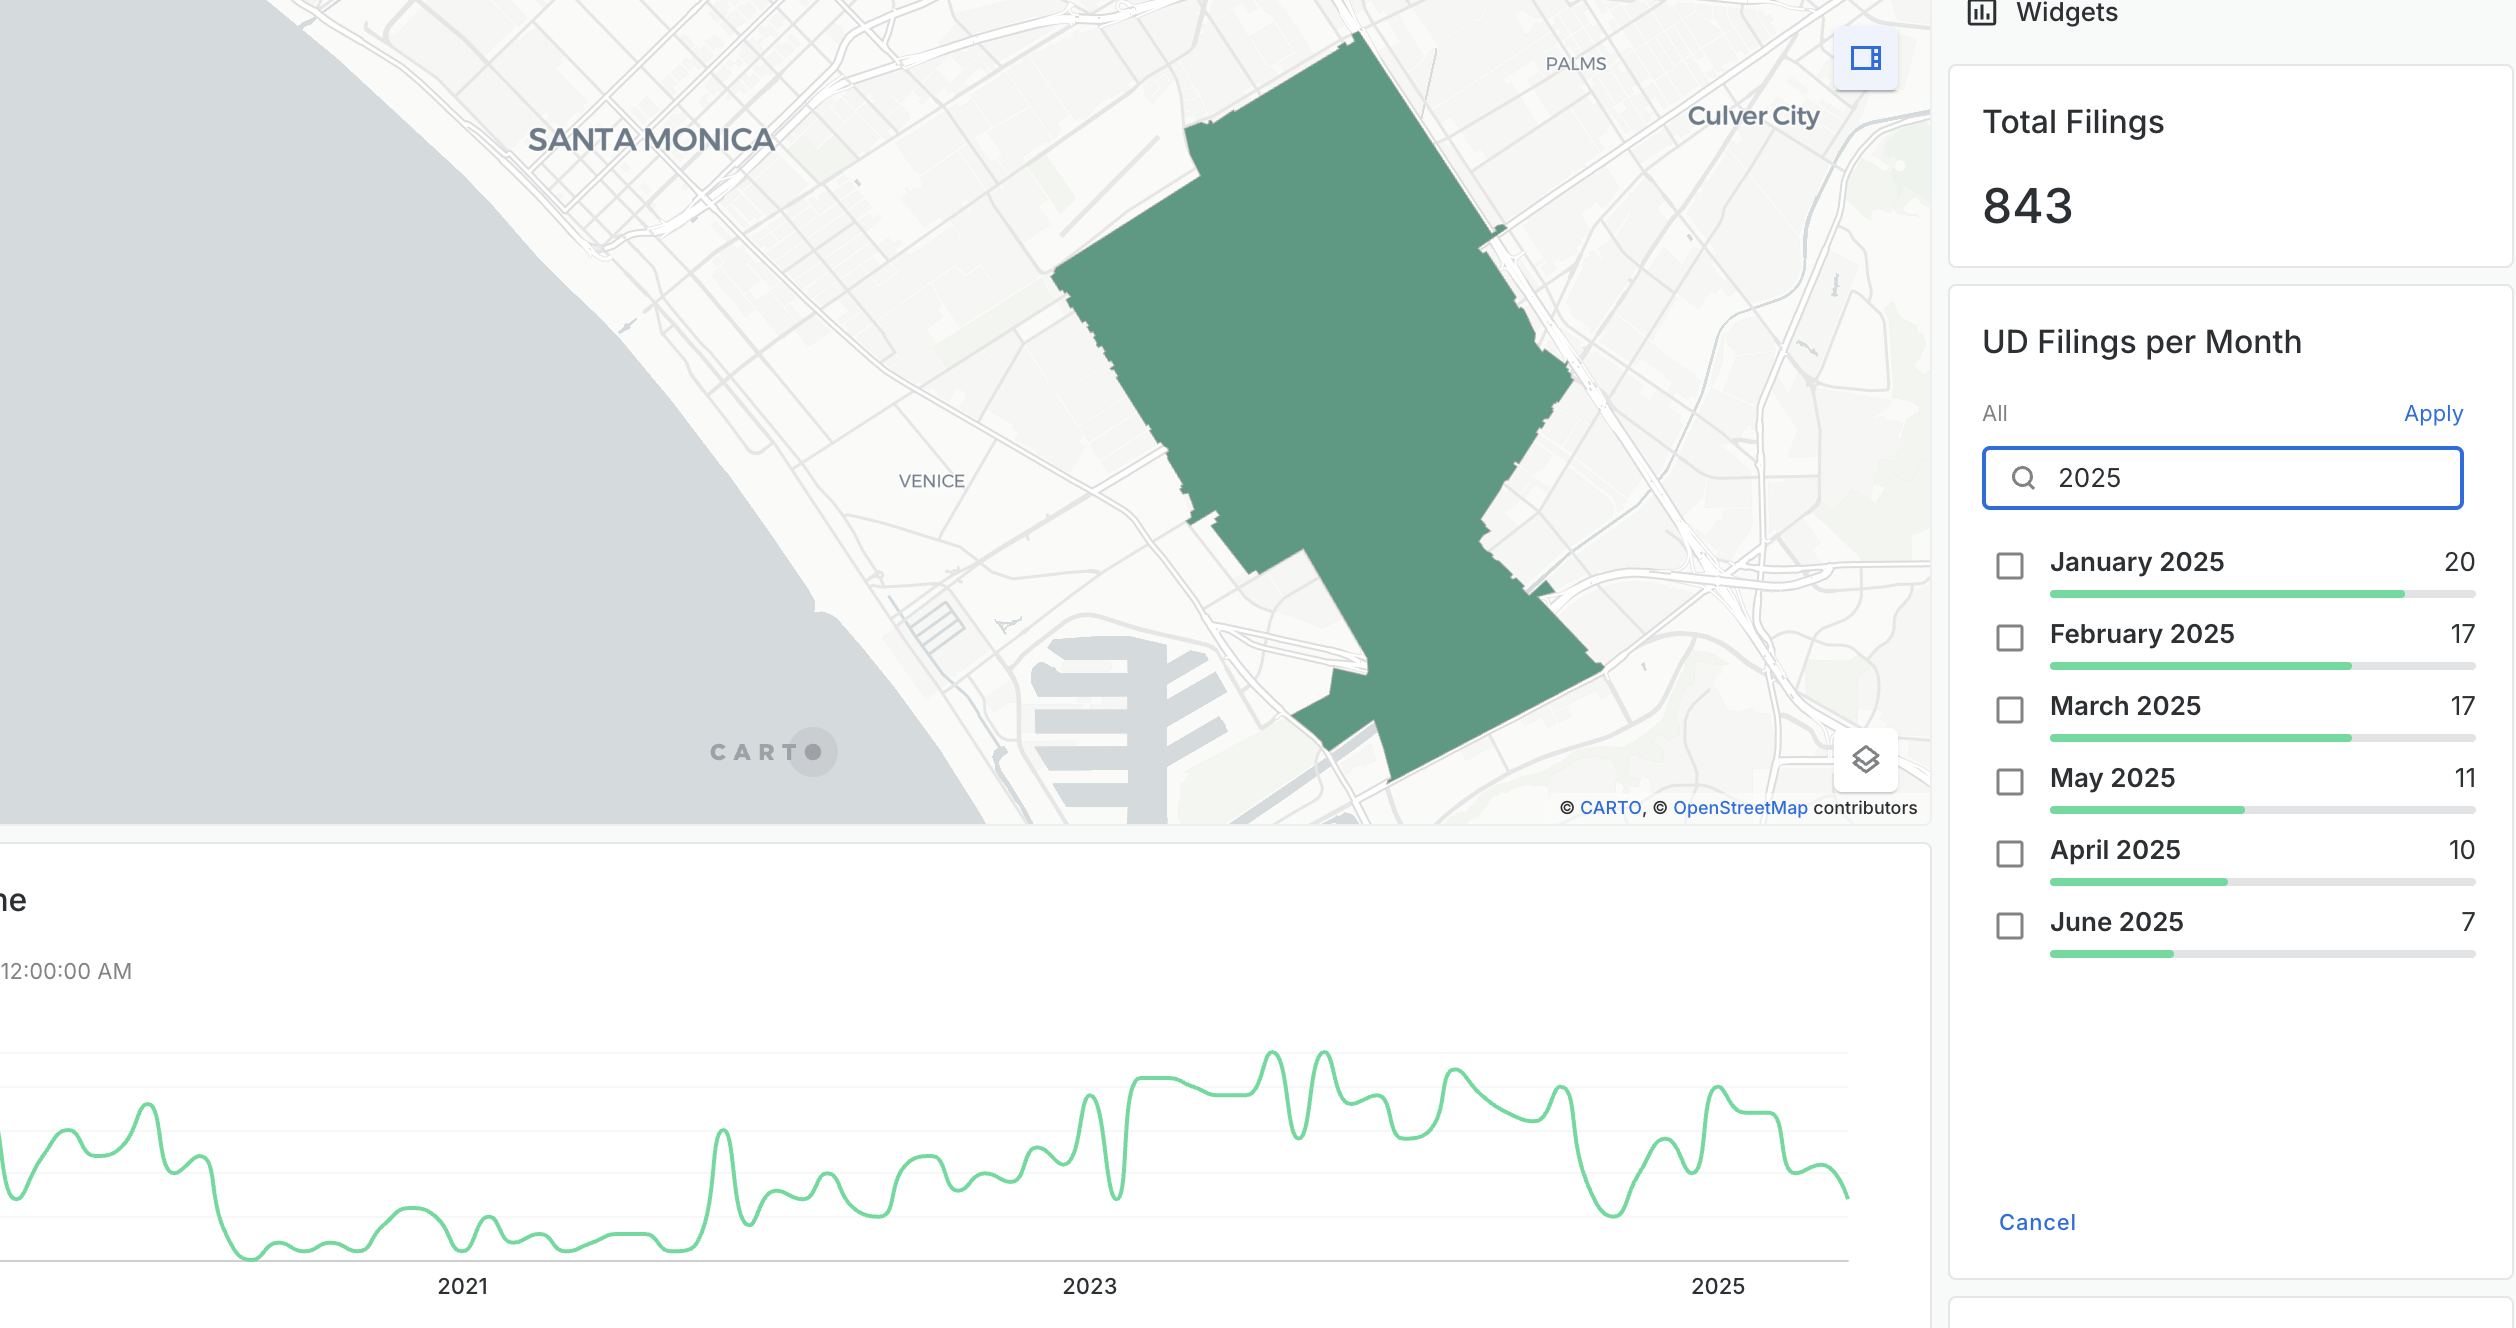Check the March 2025 checkbox
This screenshot has width=2516, height=1328.
click(2009, 710)
